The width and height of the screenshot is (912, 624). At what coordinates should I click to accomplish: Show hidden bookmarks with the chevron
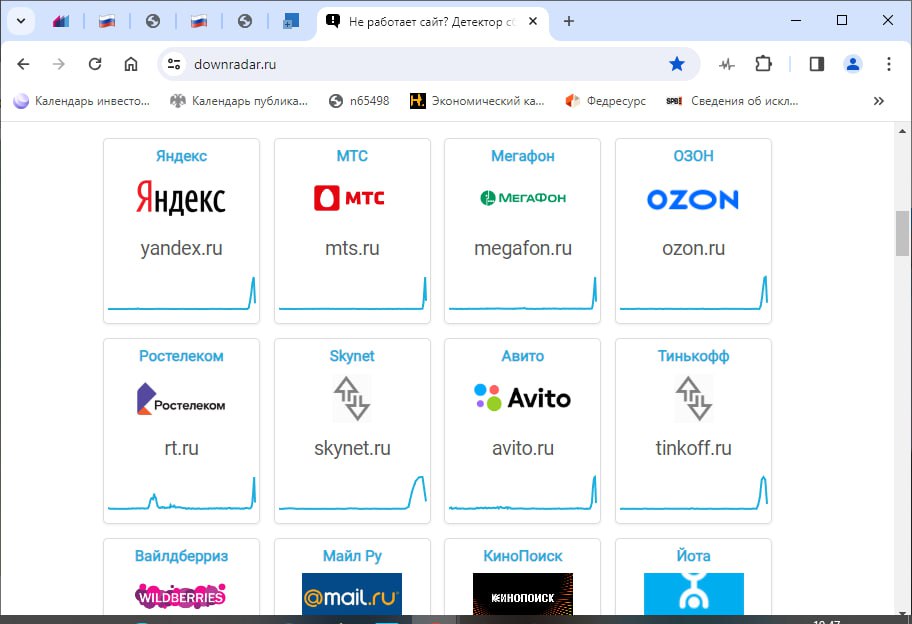(879, 101)
